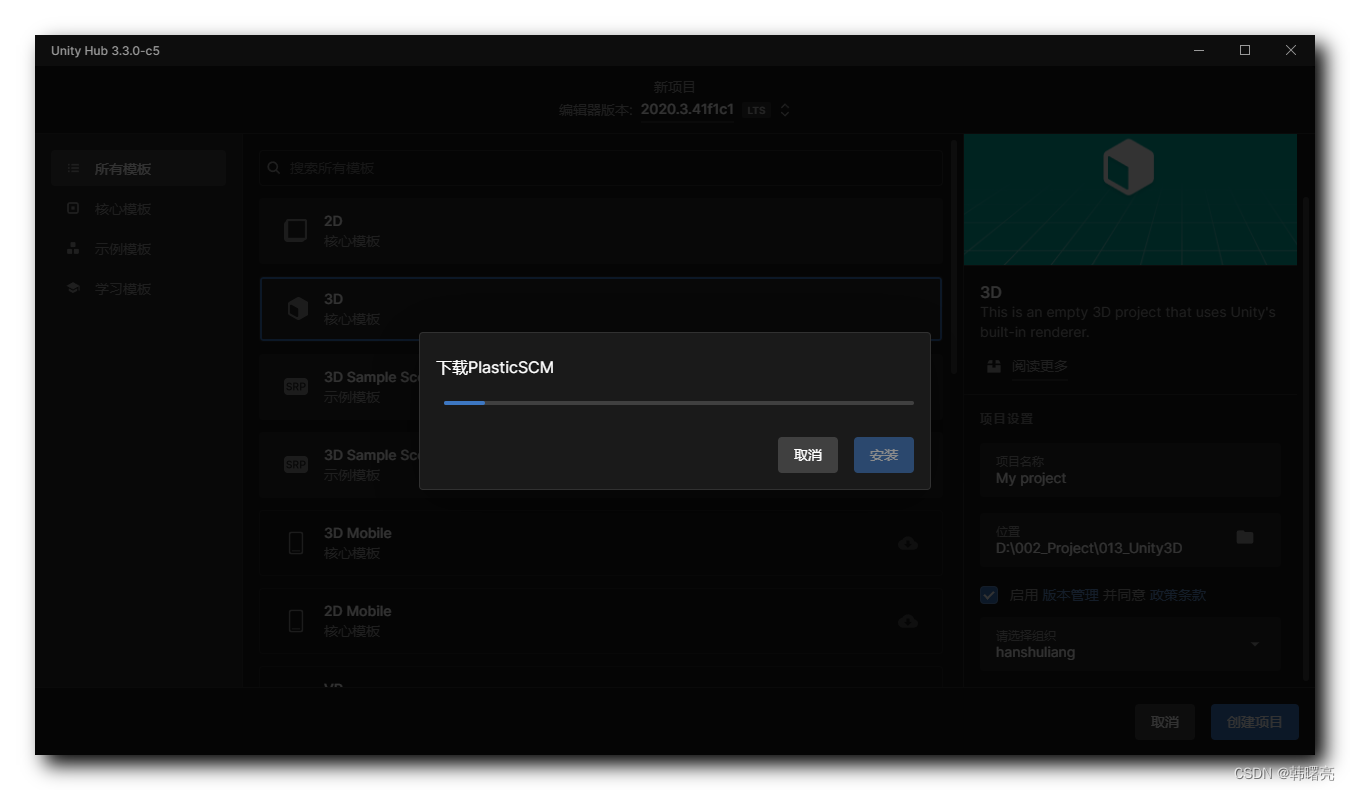Screen dimensions: 1350x790
Task: Click the 创建项目 create project button
Action: coord(1255,722)
